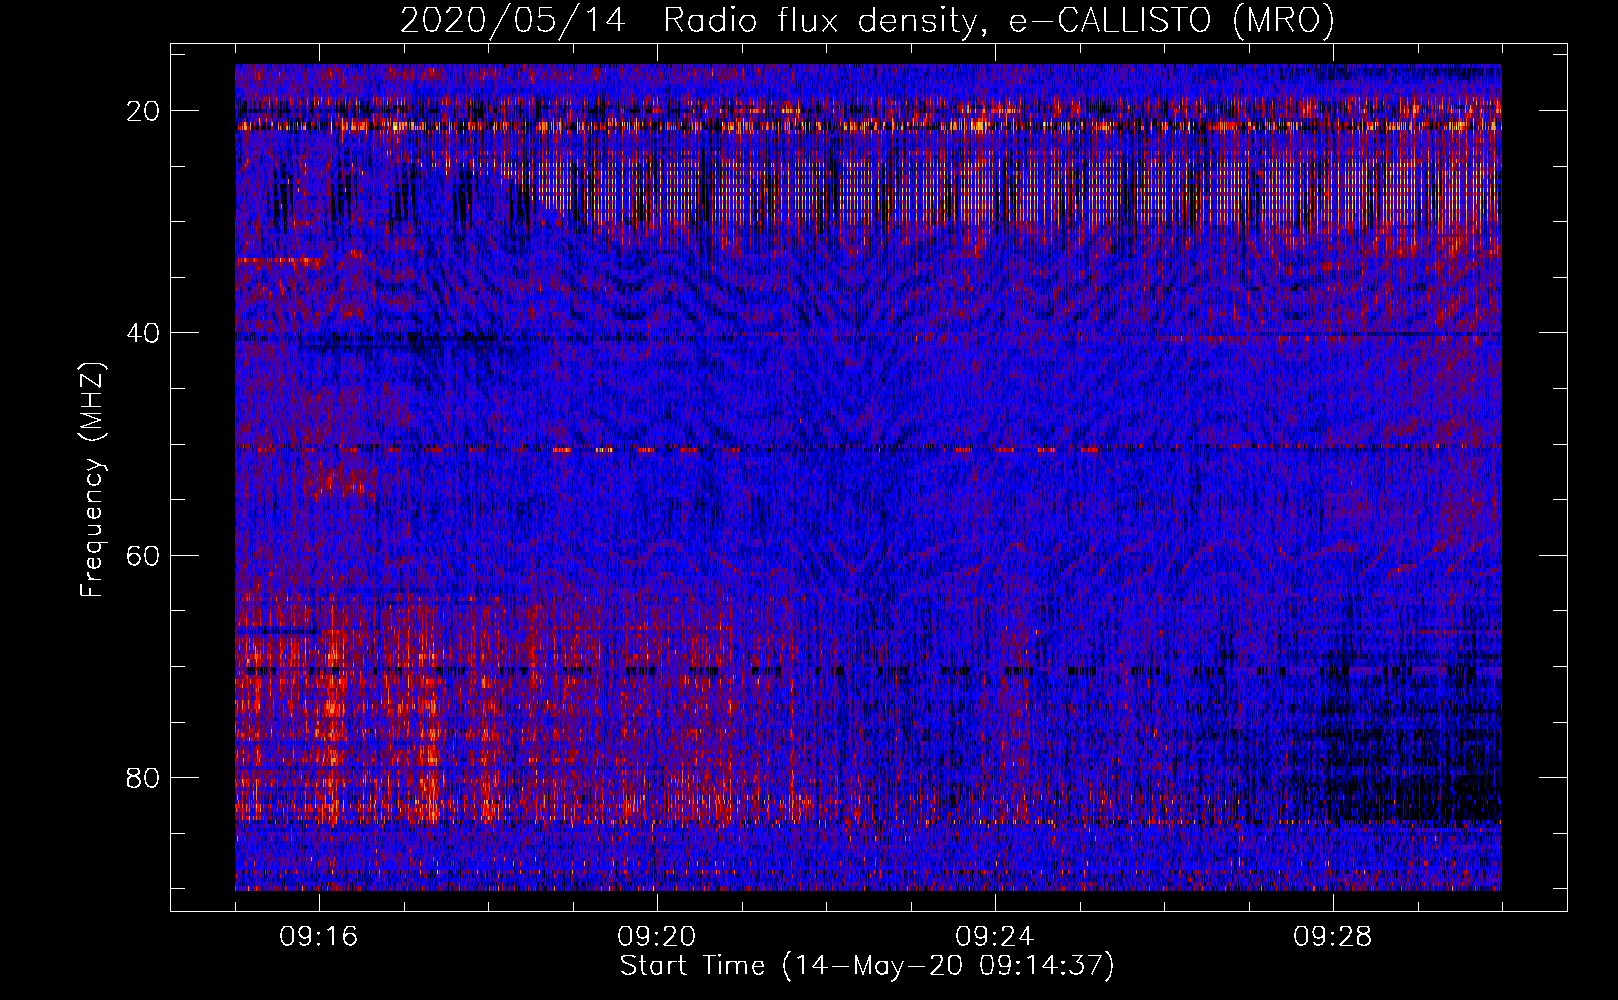Viewport: 1618px width, 1000px height.
Task: Select the '60' frequency axis label
Action: [x=144, y=555]
